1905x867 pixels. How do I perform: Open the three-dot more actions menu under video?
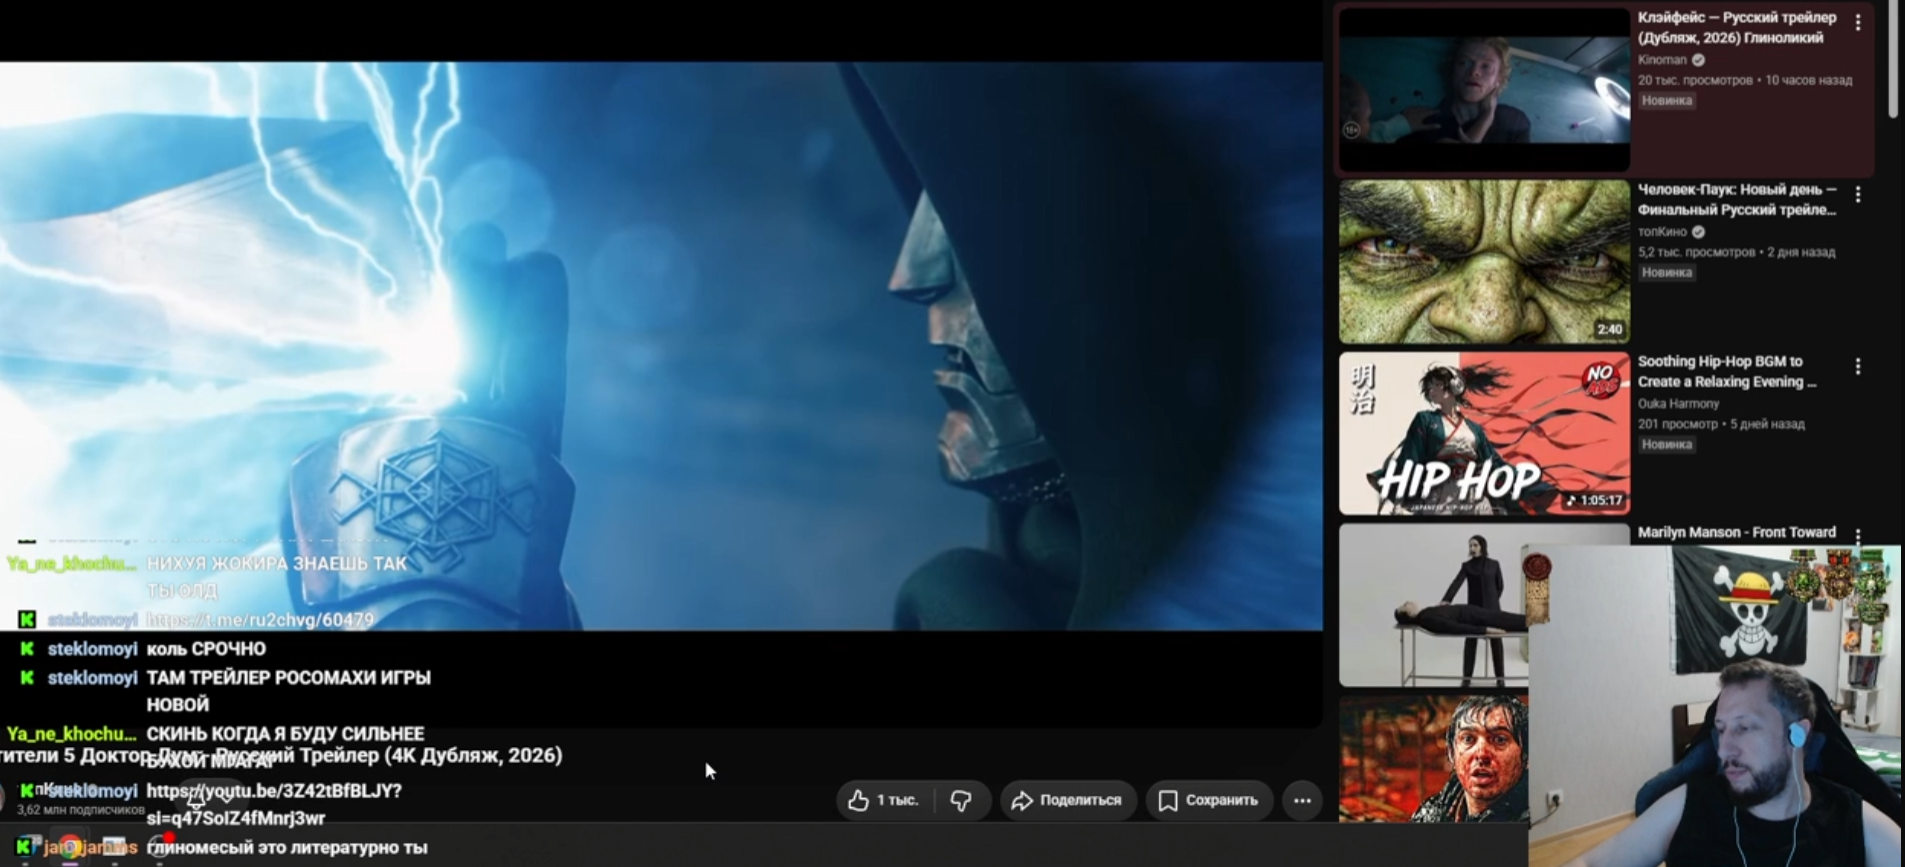[x=1302, y=800]
